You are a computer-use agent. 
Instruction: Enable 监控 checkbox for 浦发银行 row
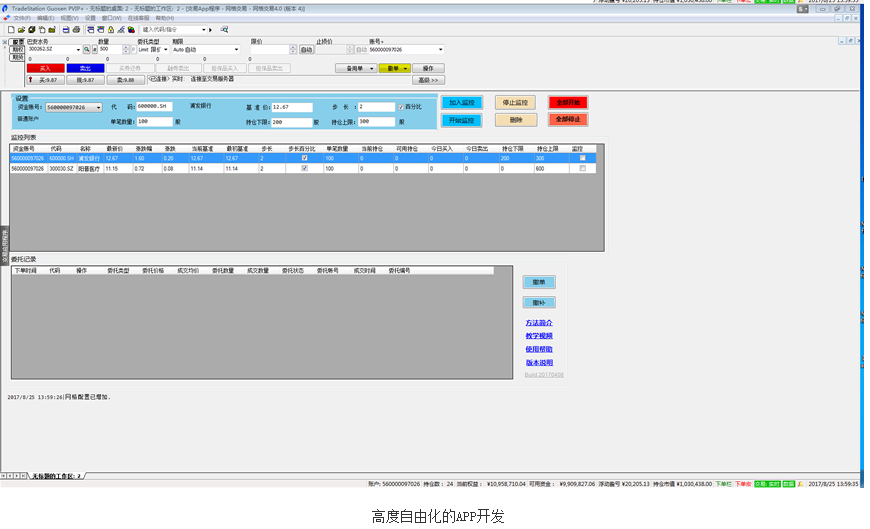(583, 158)
